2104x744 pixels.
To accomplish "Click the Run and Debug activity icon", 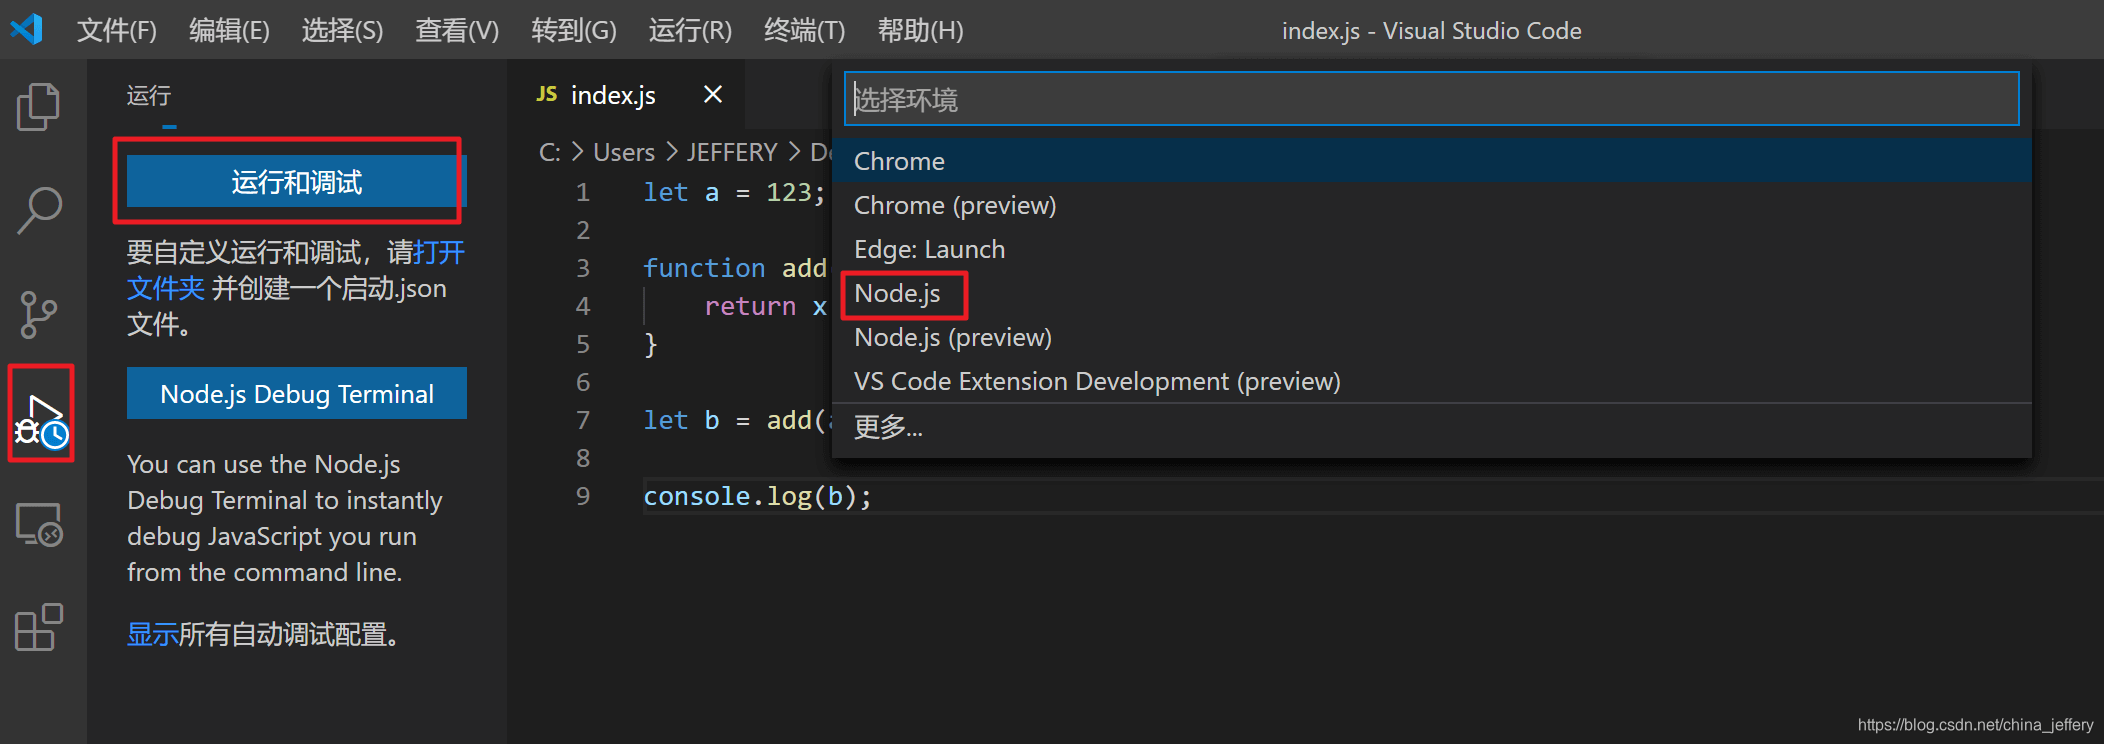I will [x=40, y=417].
